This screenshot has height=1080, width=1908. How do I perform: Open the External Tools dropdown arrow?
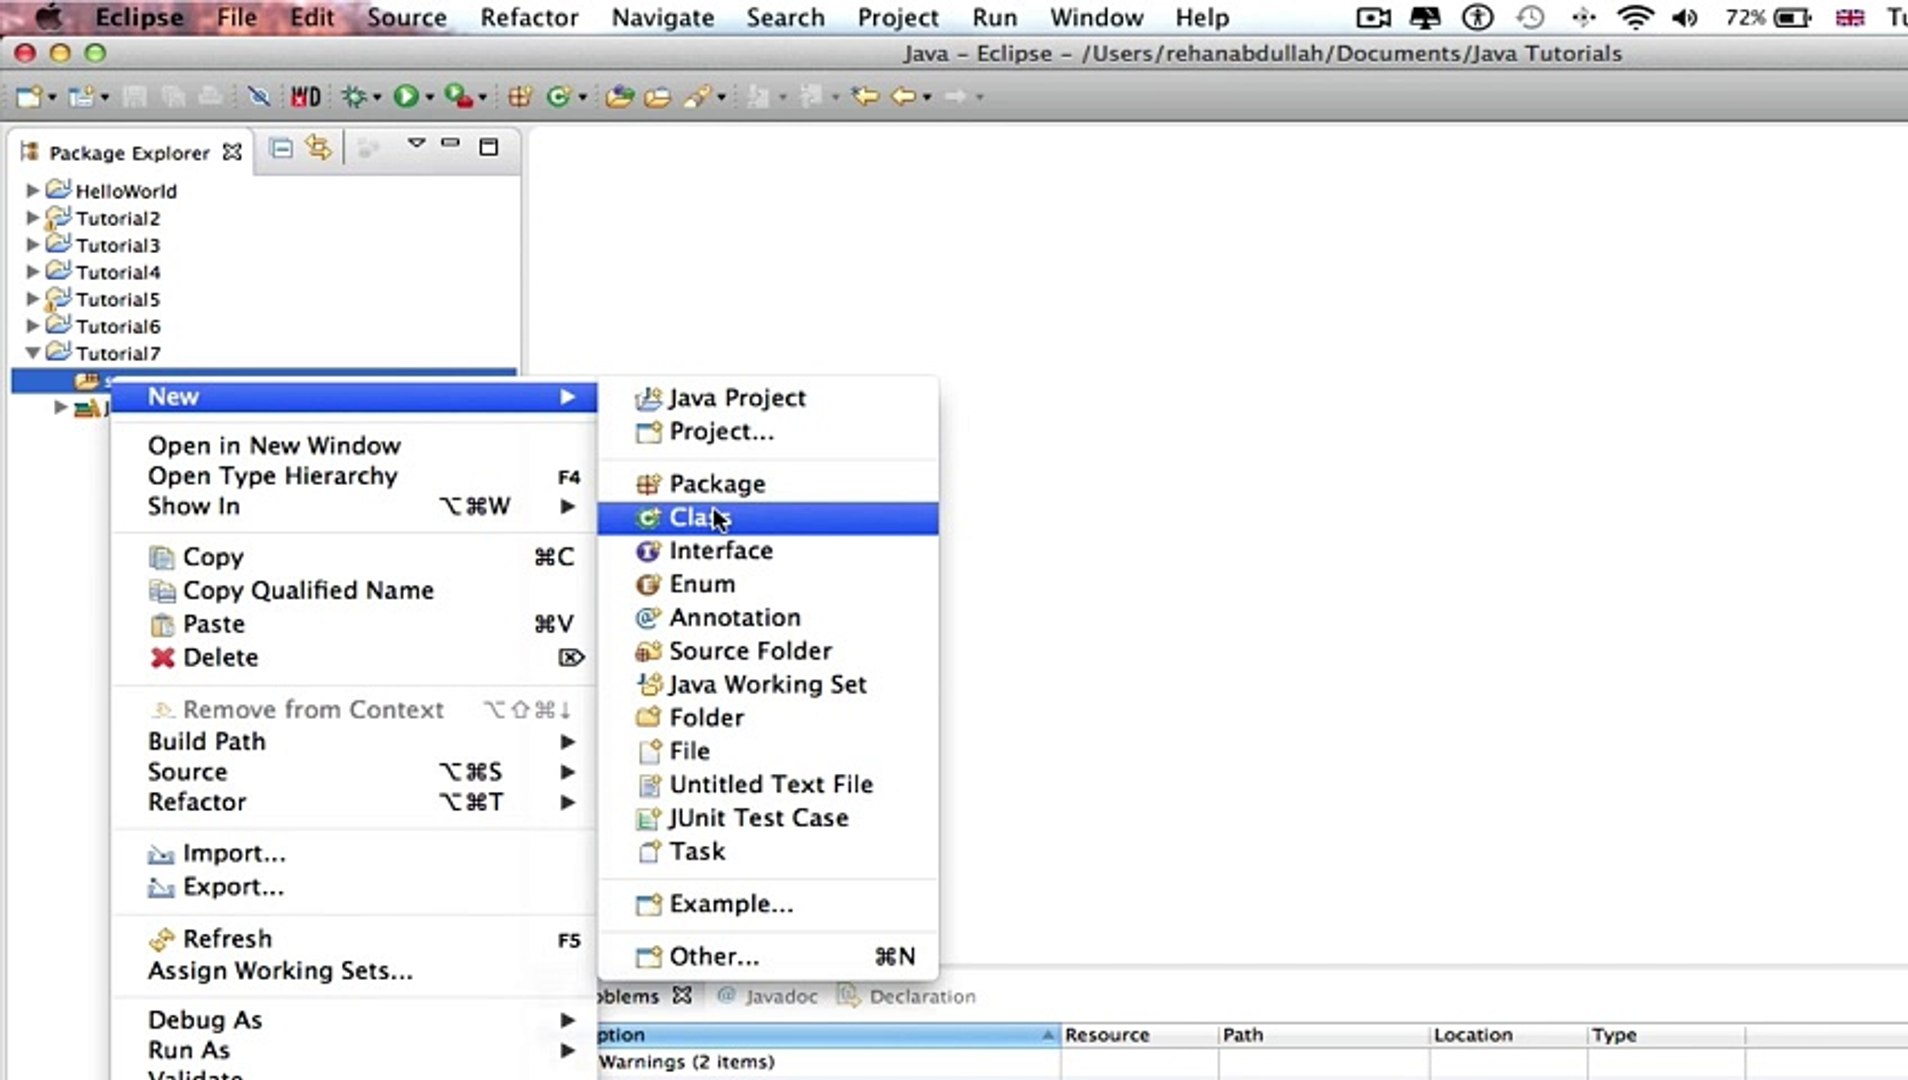click(483, 98)
